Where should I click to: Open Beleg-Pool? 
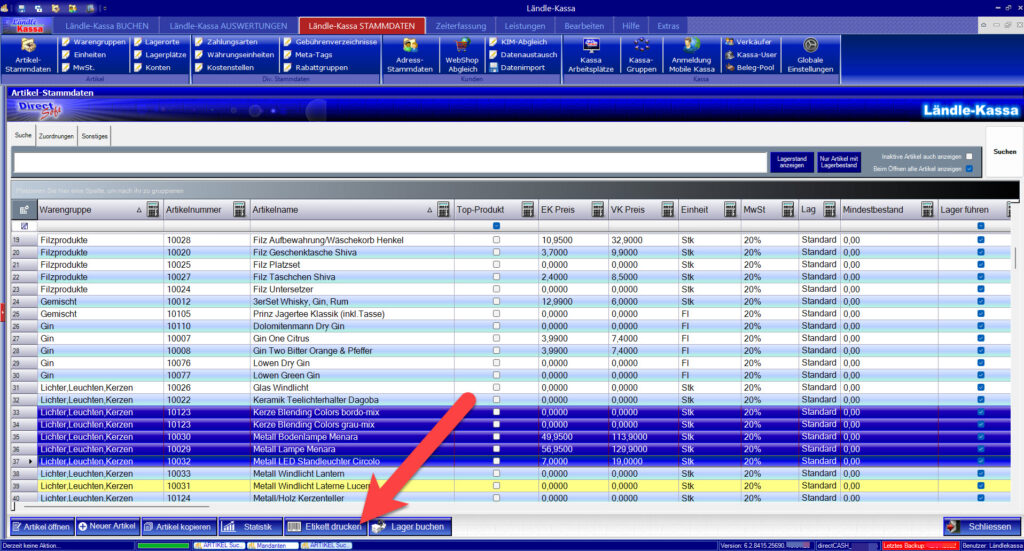[750, 68]
